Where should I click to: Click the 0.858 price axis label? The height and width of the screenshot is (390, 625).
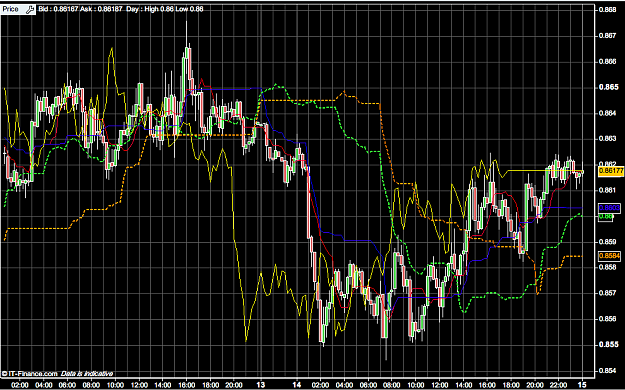pos(608,267)
